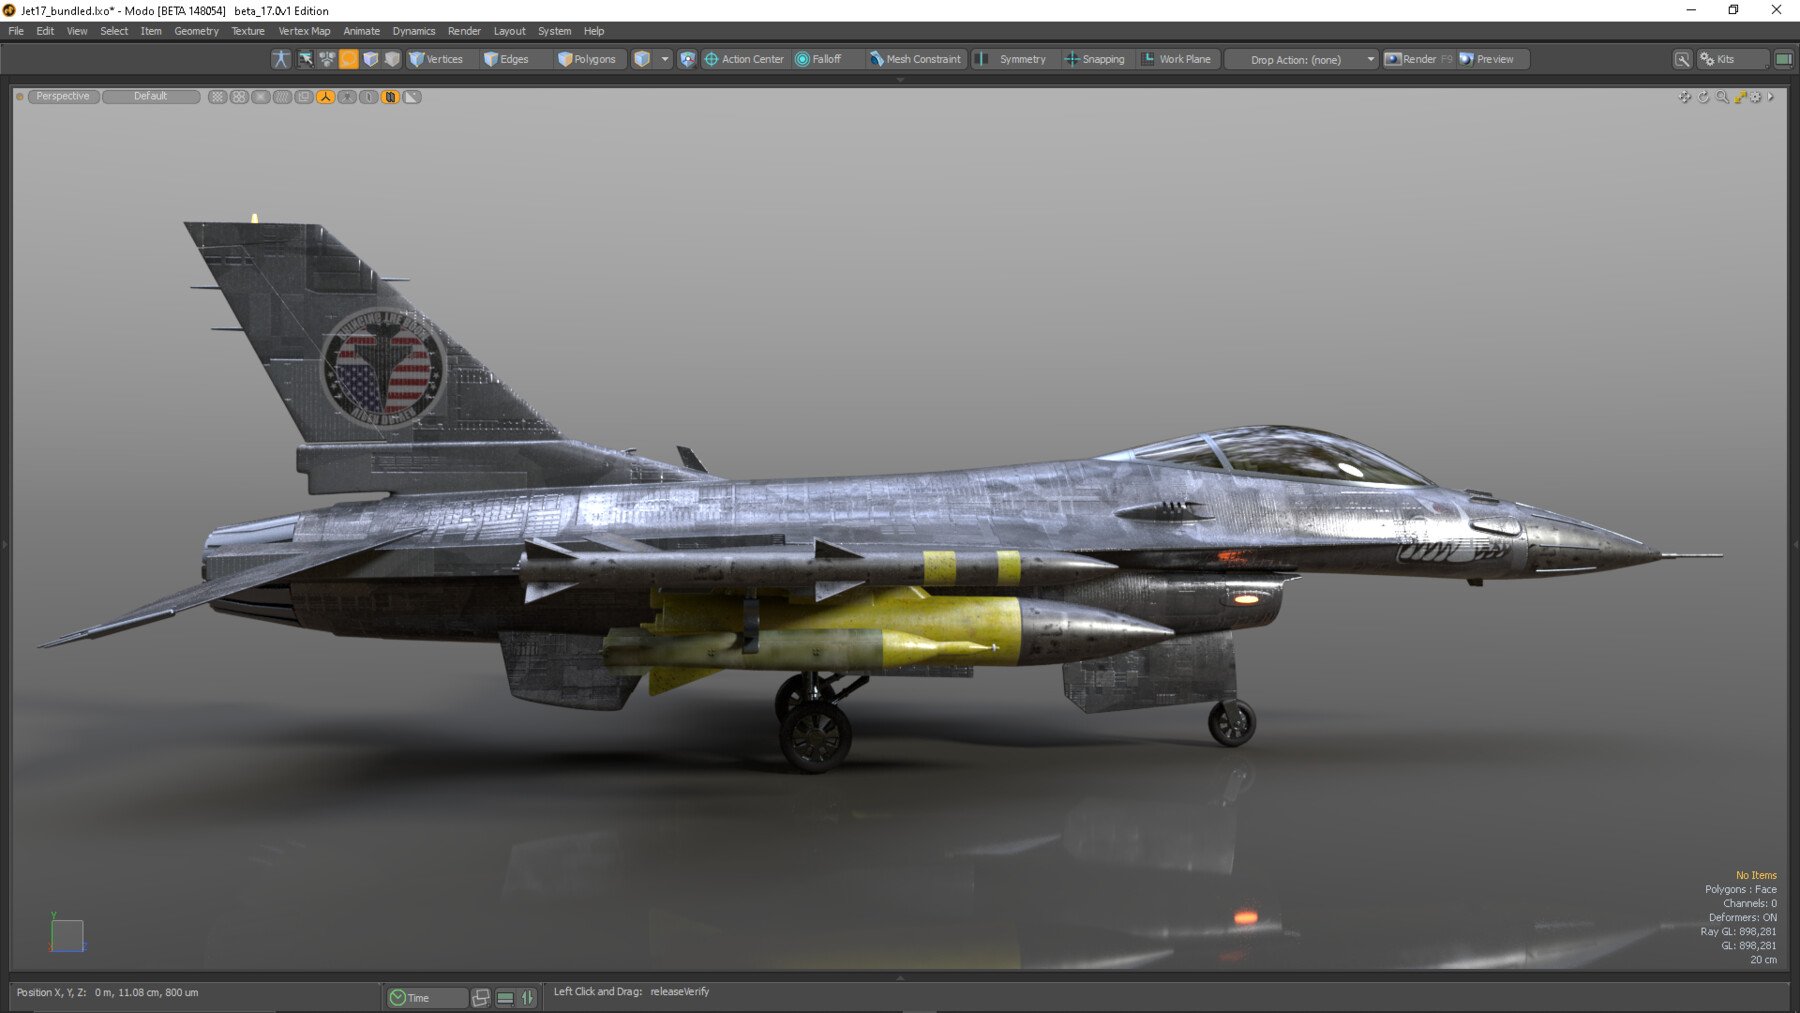The height and width of the screenshot is (1013, 1800).
Task: Toggle the nested squares viewport icon
Action: [304, 97]
